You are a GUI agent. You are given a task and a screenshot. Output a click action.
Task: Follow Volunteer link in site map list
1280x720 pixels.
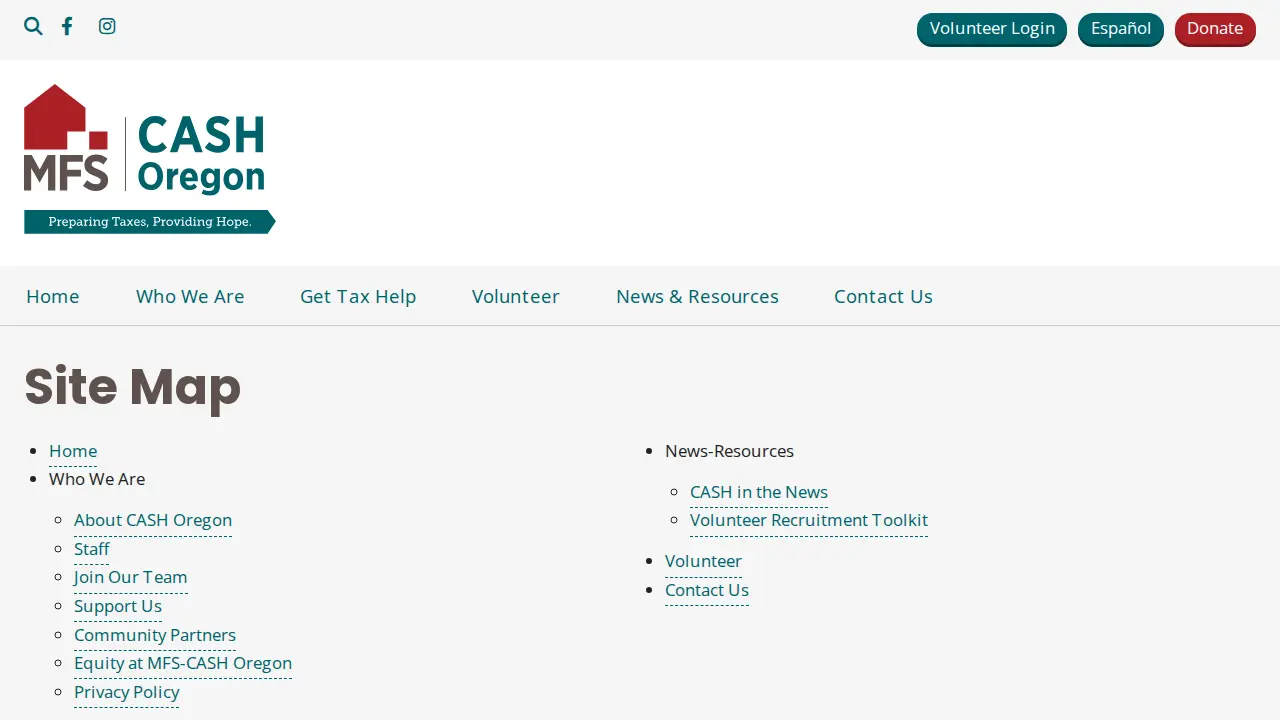click(703, 561)
